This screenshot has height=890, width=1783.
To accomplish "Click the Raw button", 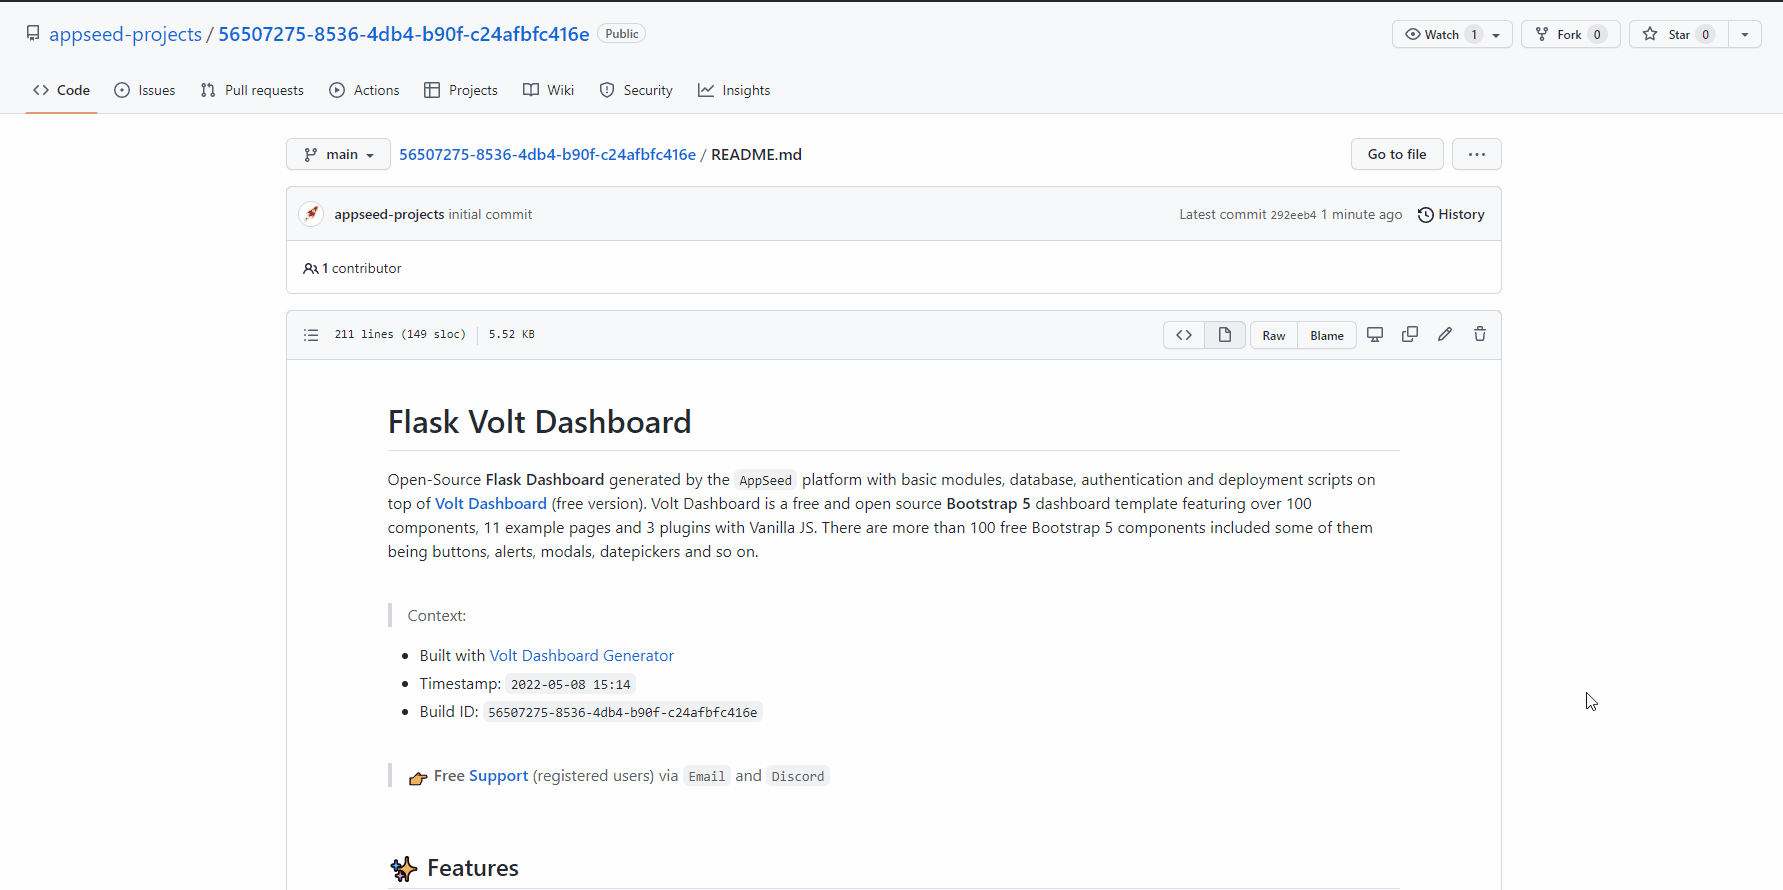I will coord(1274,335).
